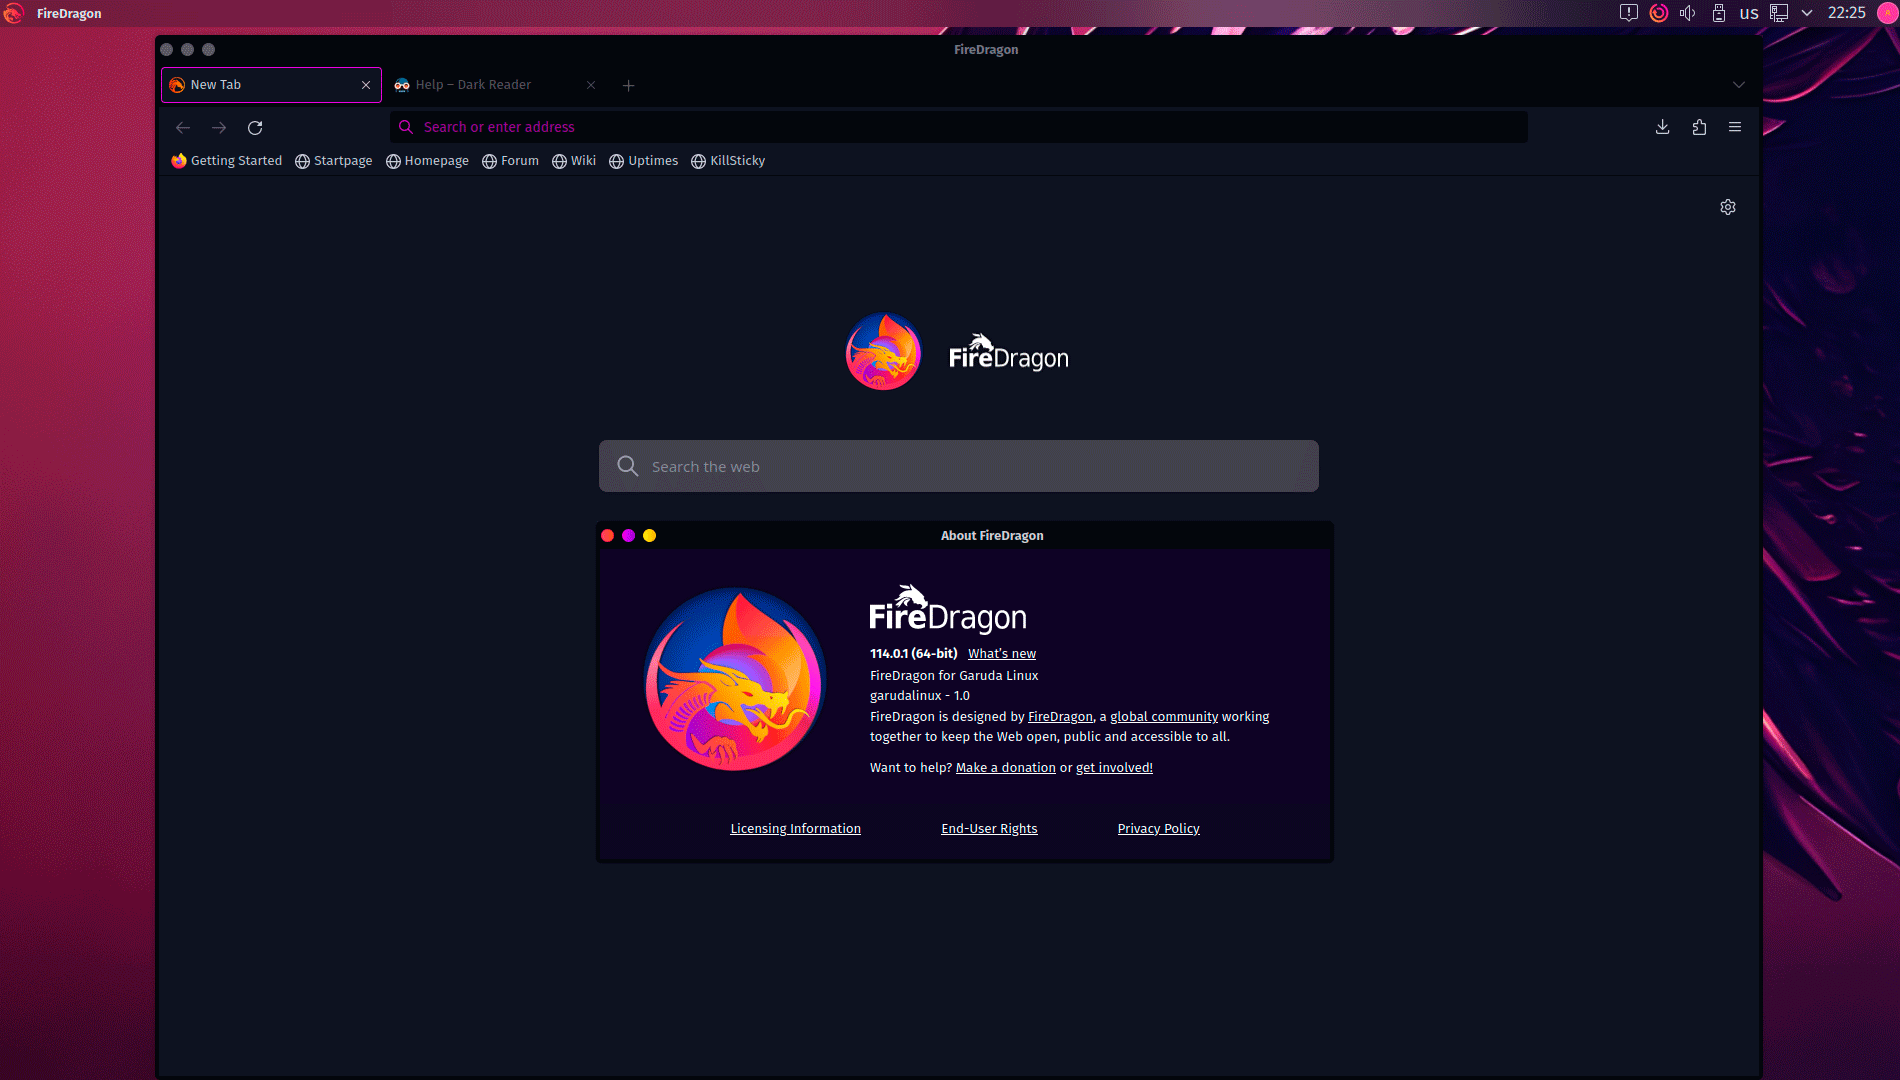This screenshot has height=1080, width=1900.
Task: Follow the FireDragon link in description
Action: coord(1060,717)
